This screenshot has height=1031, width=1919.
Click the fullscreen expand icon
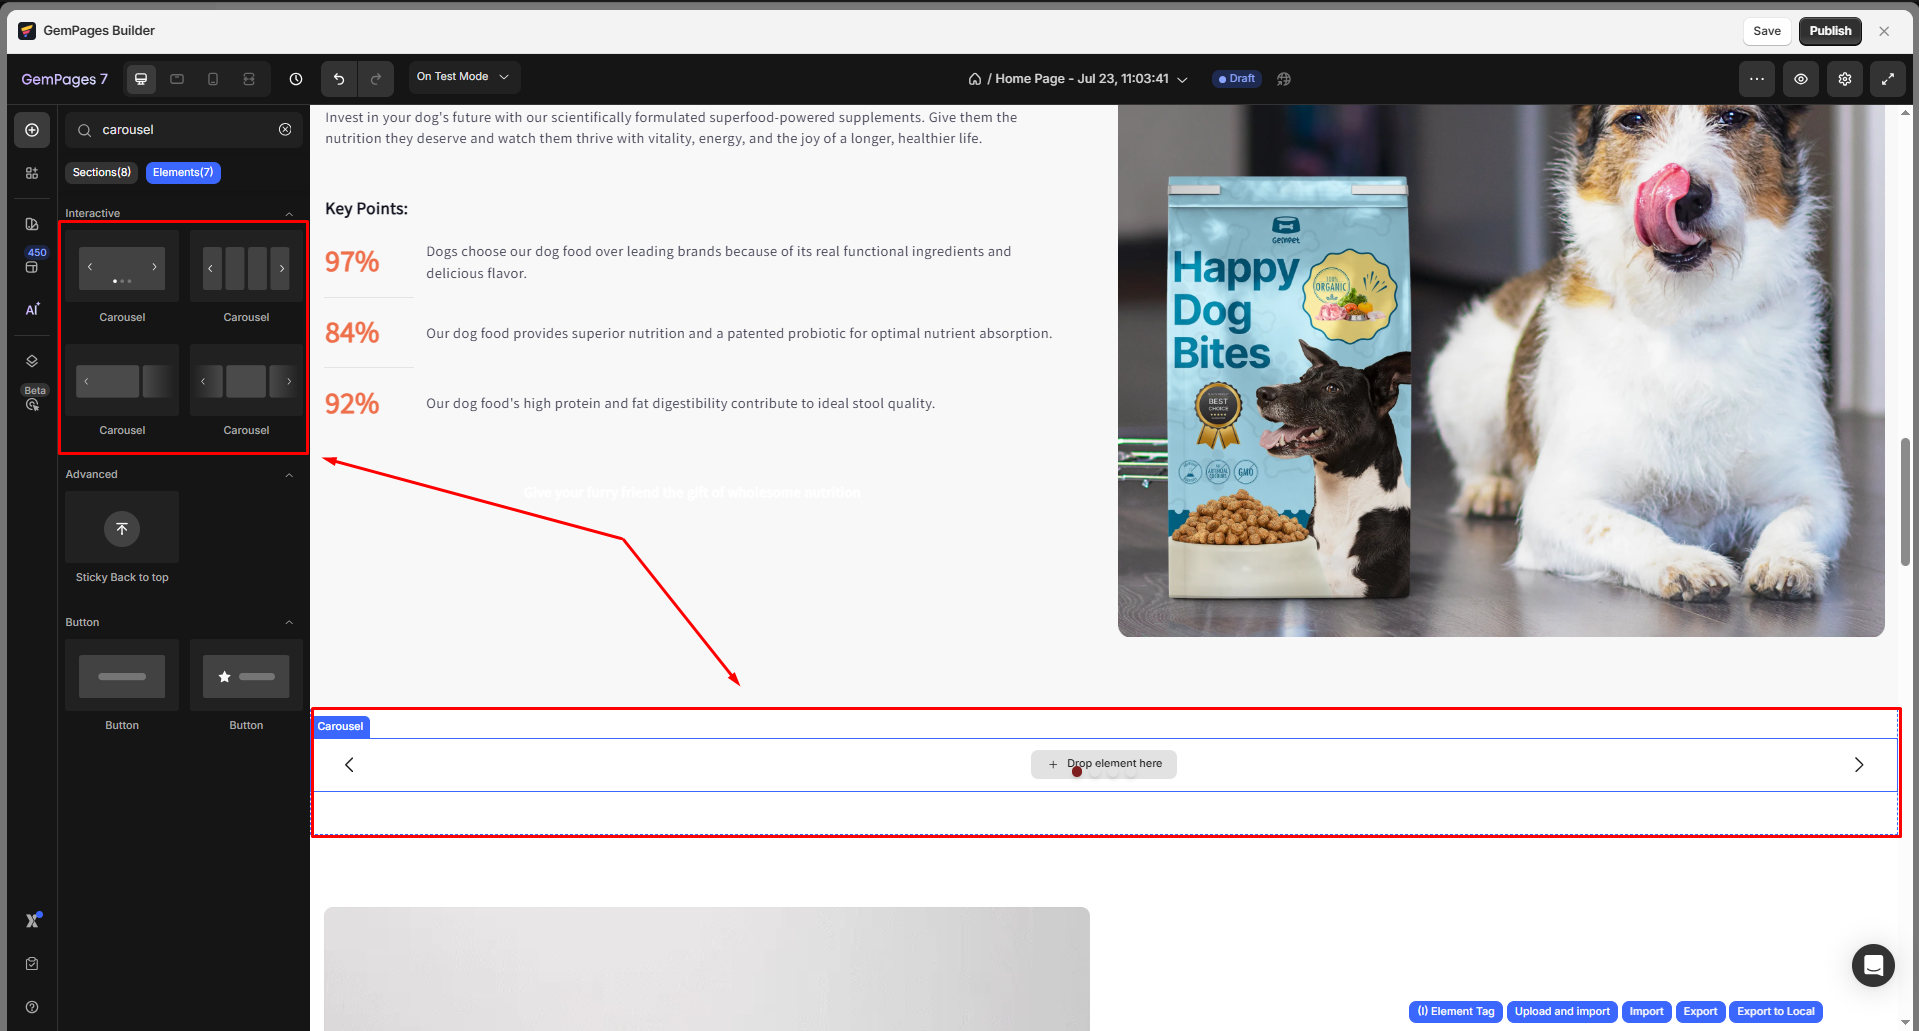coord(1887,79)
